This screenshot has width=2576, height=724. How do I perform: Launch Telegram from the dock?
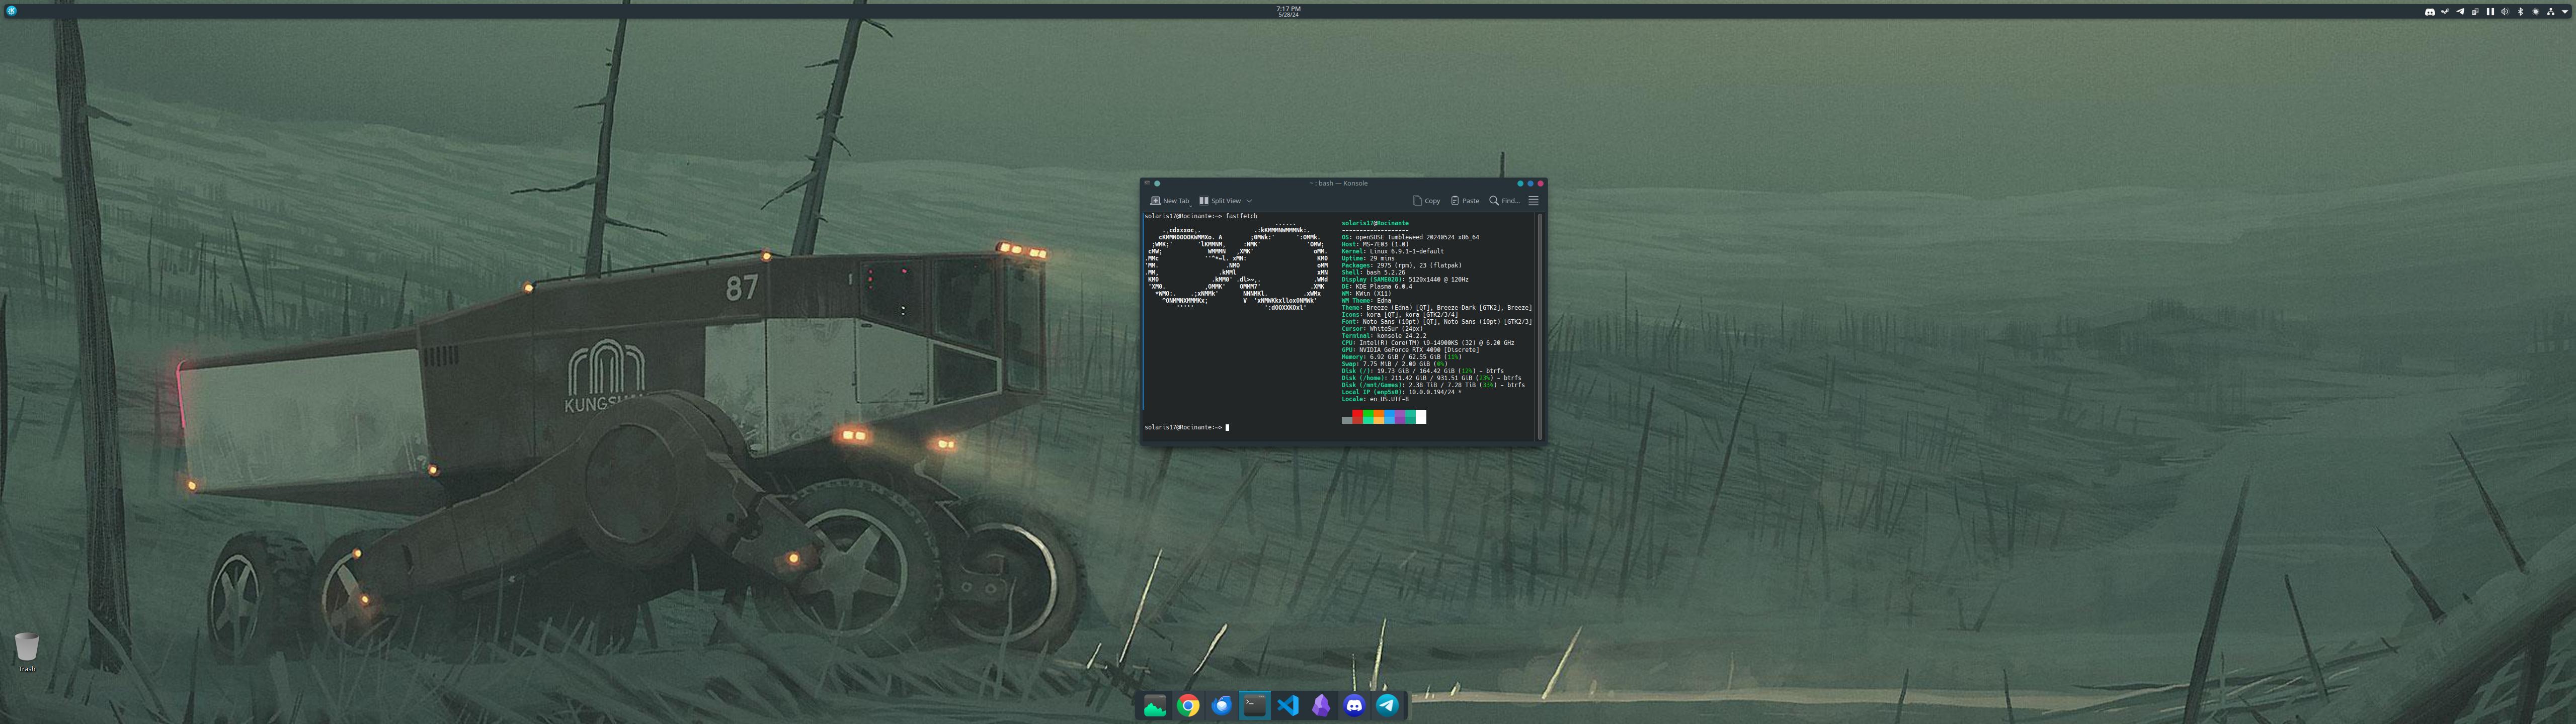pyautogui.click(x=1387, y=706)
